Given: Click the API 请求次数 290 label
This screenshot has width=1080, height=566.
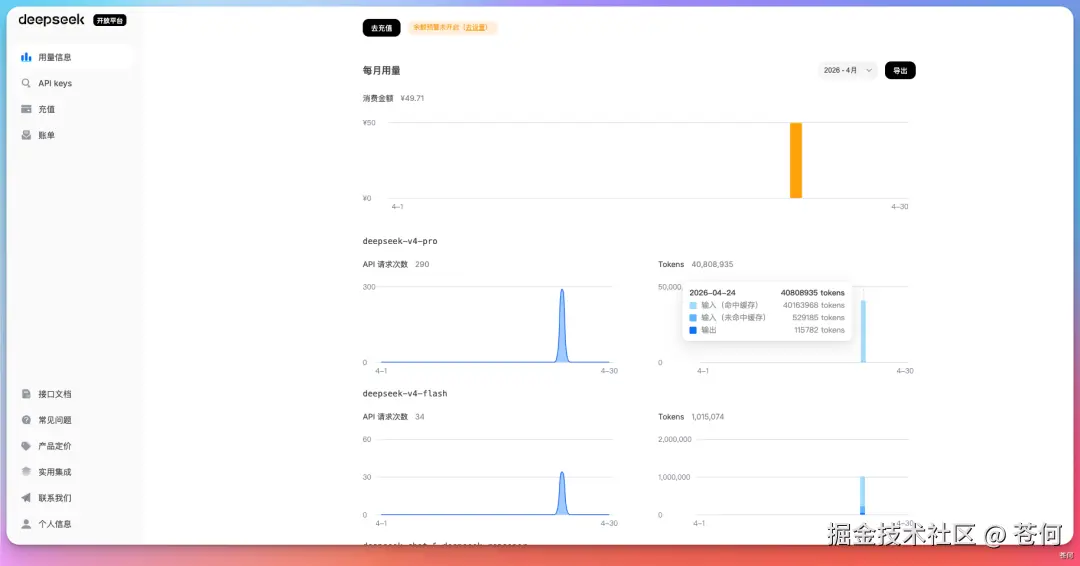Looking at the screenshot, I should point(396,264).
